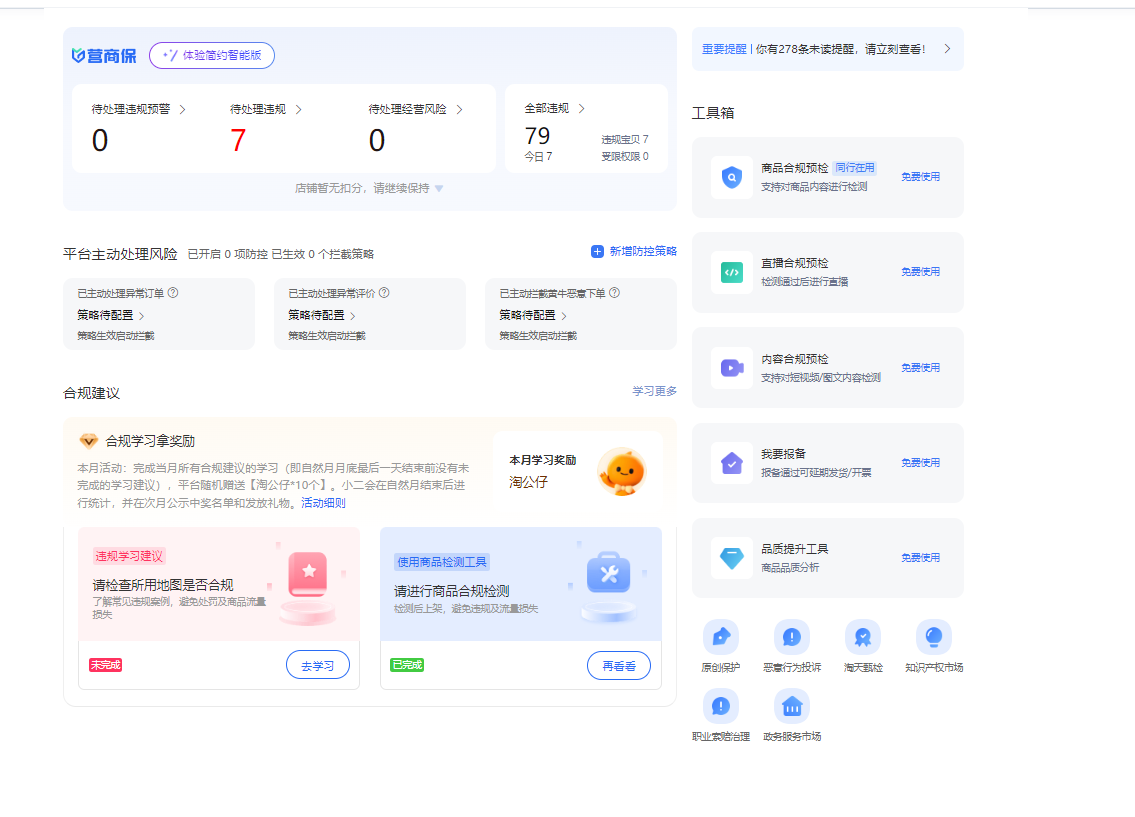Click the 去学习 button
Viewport: 1135px width, 817px height.
point(318,665)
